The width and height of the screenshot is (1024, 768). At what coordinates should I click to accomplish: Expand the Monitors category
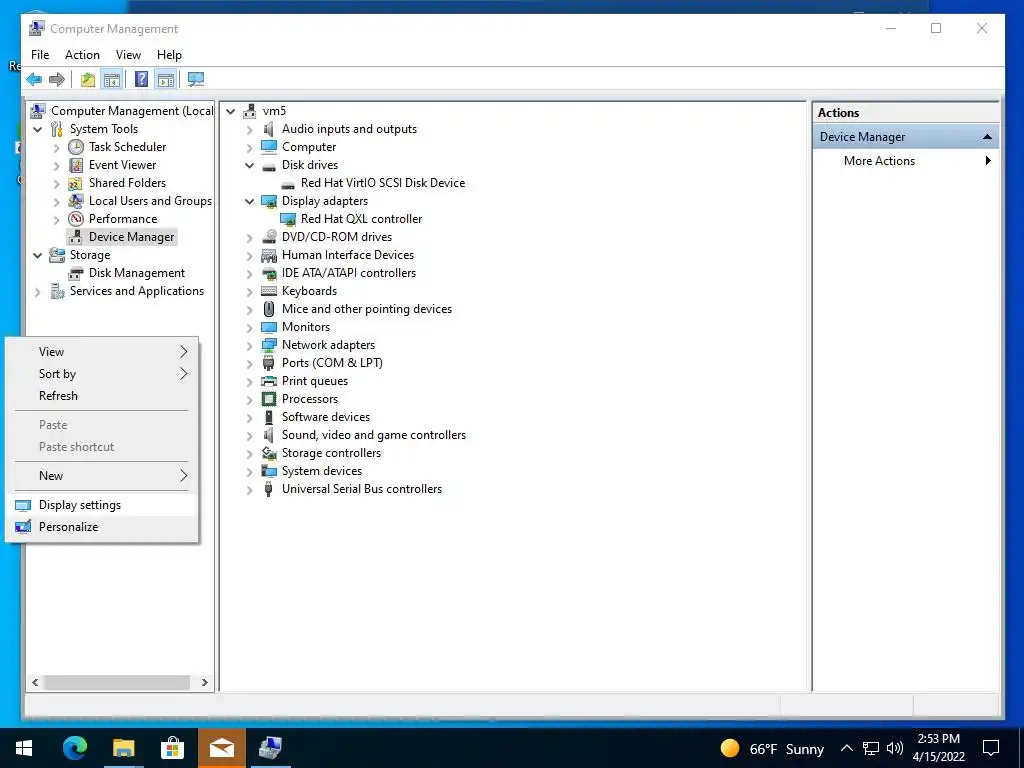[x=249, y=327]
